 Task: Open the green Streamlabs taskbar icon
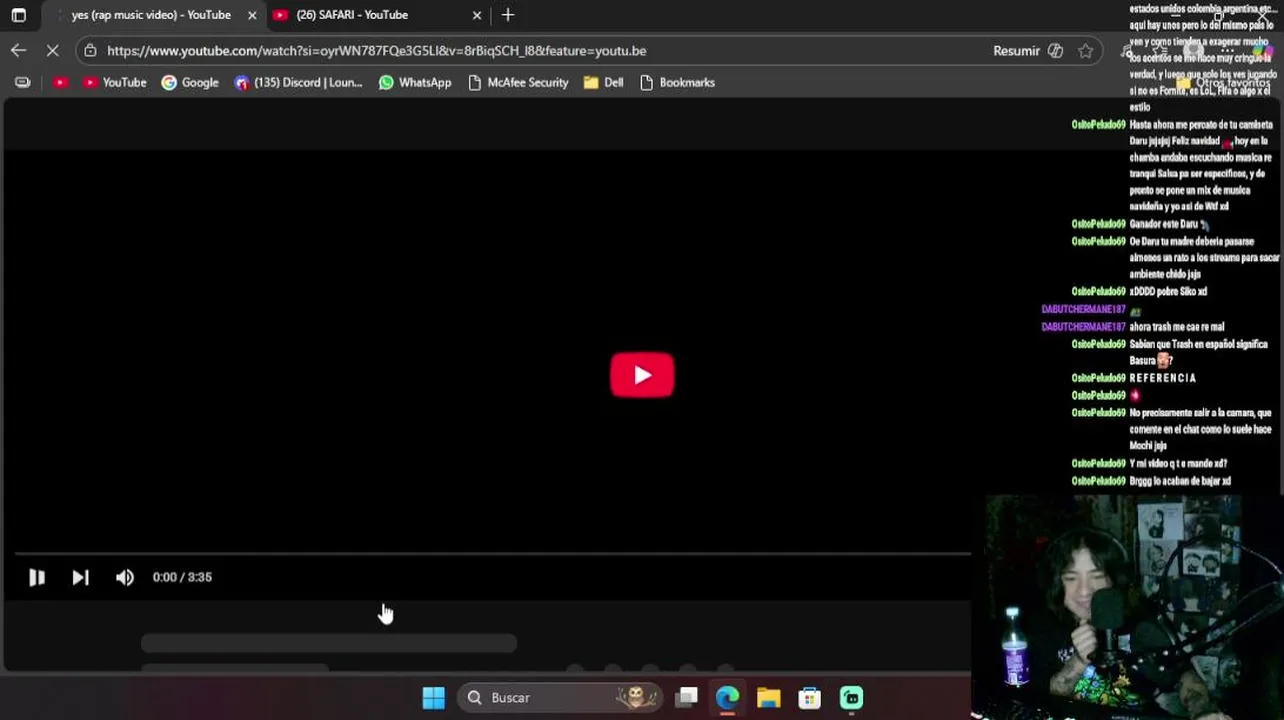(x=851, y=697)
